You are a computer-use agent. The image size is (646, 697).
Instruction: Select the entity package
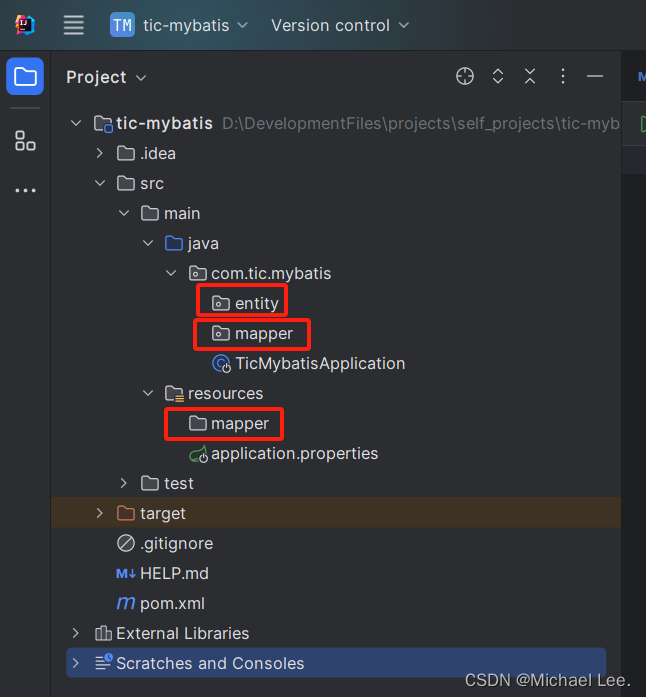pyautogui.click(x=245, y=304)
